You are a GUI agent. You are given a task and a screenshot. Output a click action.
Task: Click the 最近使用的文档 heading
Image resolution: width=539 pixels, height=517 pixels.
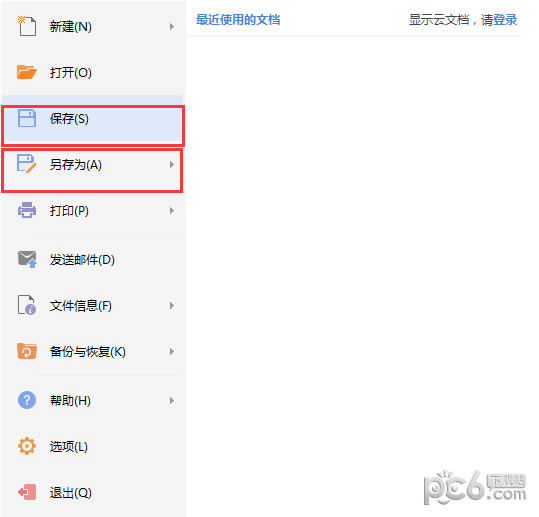[x=238, y=20]
